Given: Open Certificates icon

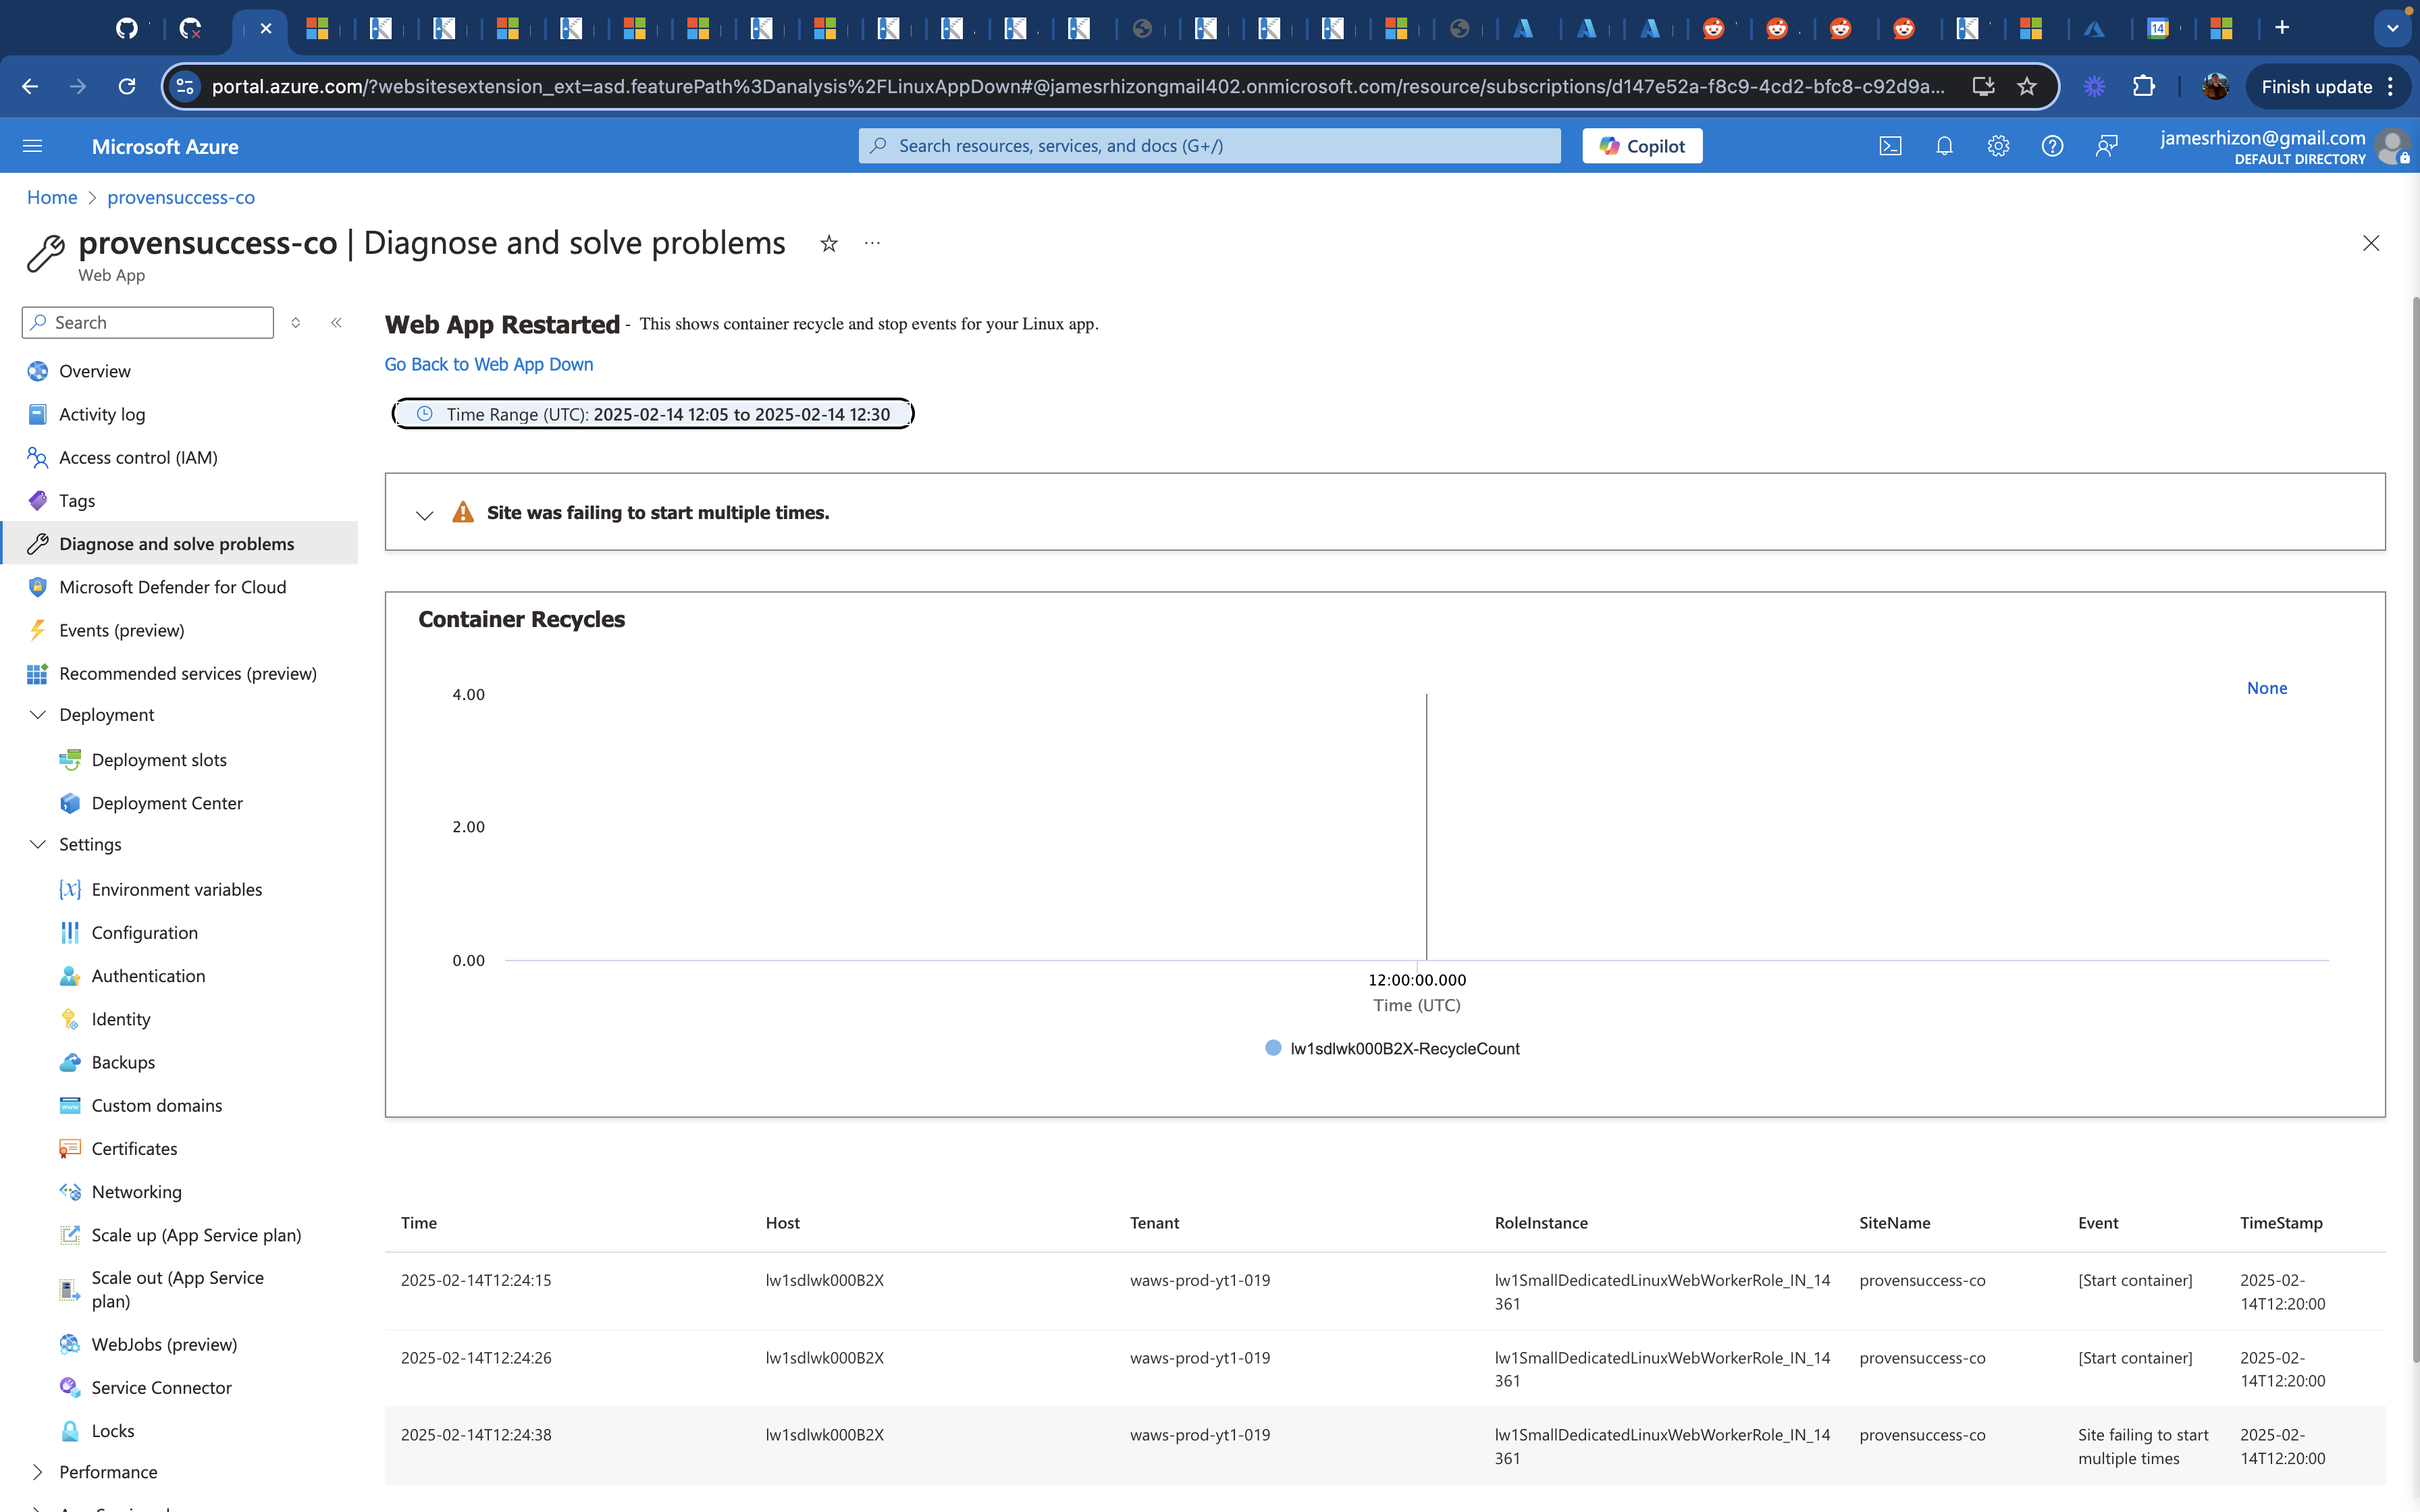Looking at the screenshot, I should click(70, 1148).
